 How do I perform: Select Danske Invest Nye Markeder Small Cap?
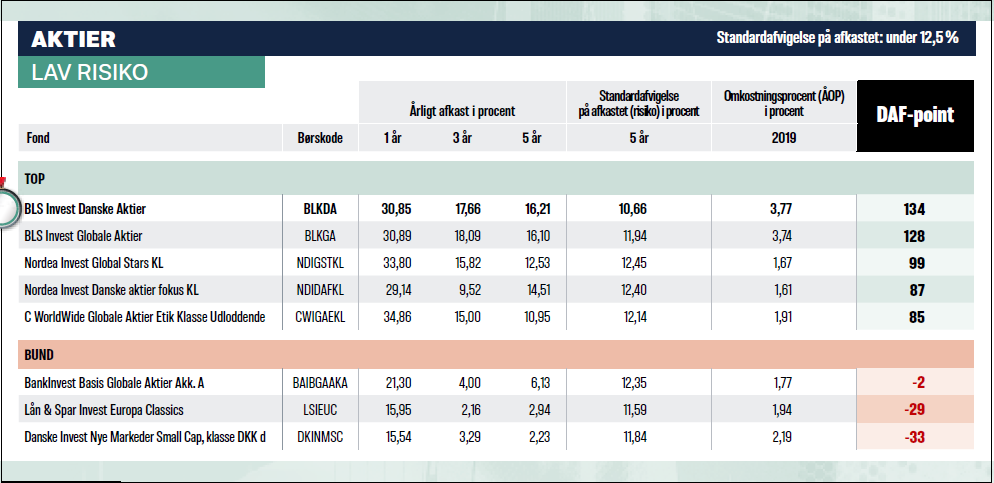tap(145, 437)
